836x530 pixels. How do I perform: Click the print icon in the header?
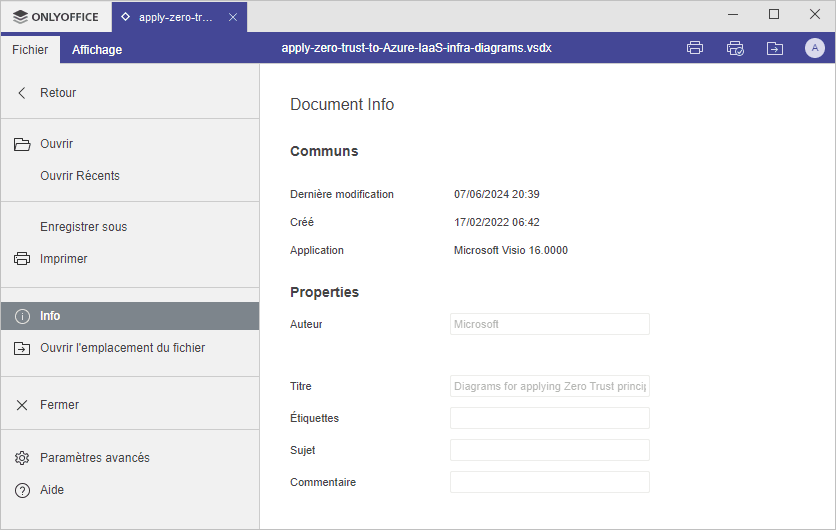click(x=695, y=48)
